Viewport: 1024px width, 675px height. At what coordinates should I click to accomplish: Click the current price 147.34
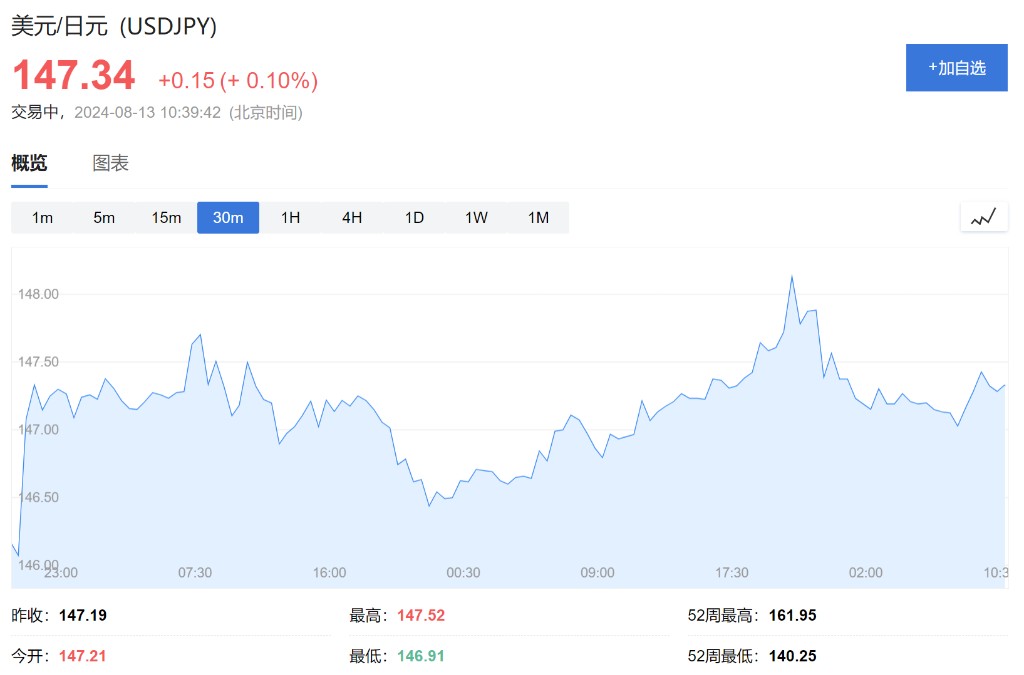[73, 77]
